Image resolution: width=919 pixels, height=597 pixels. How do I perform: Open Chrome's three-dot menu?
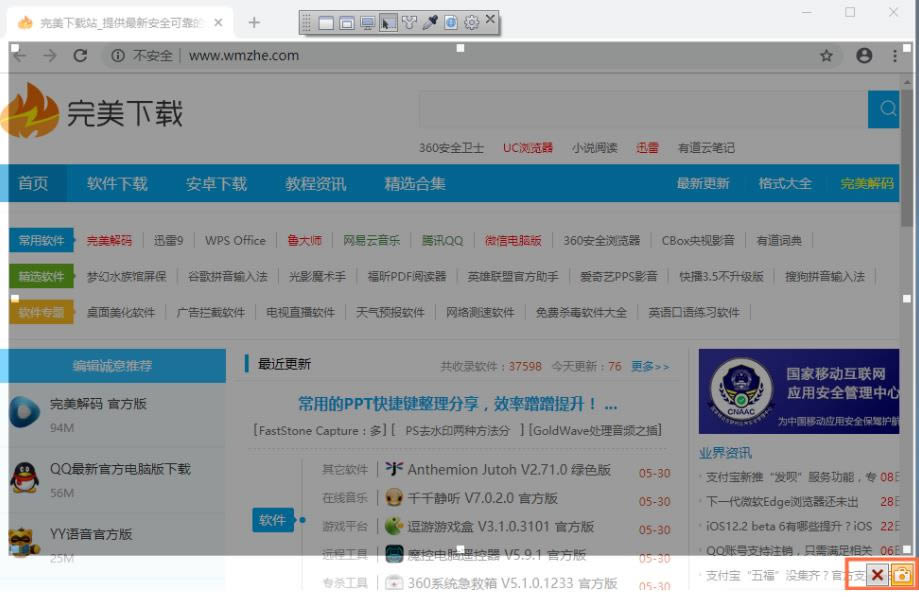pyautogui.click(x=894, y=56)
